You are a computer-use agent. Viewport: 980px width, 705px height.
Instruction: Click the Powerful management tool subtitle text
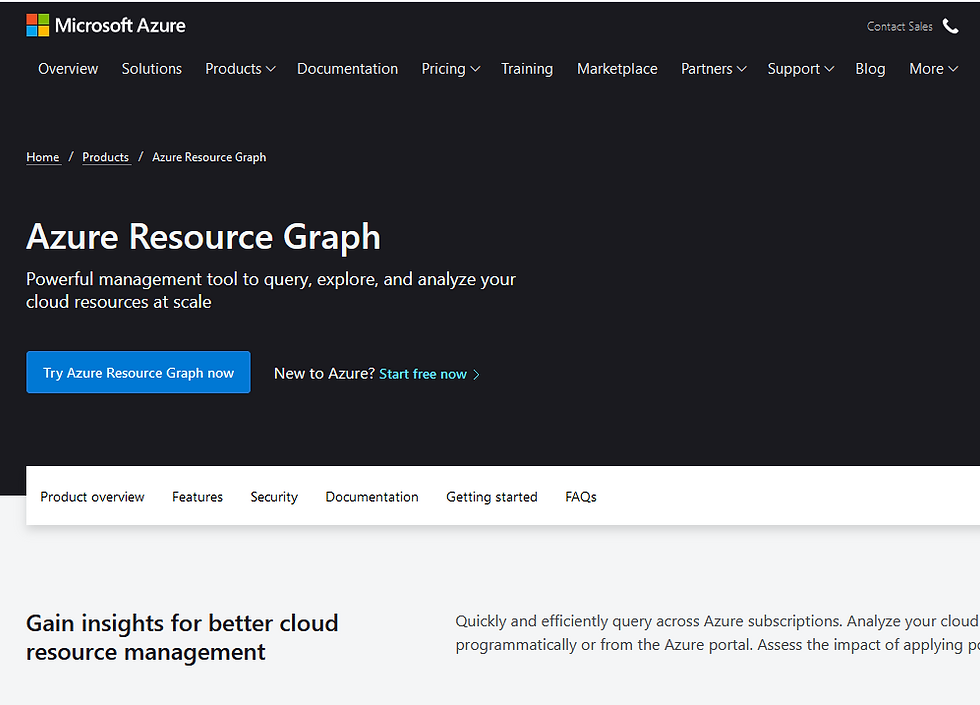tap(271, 291)
